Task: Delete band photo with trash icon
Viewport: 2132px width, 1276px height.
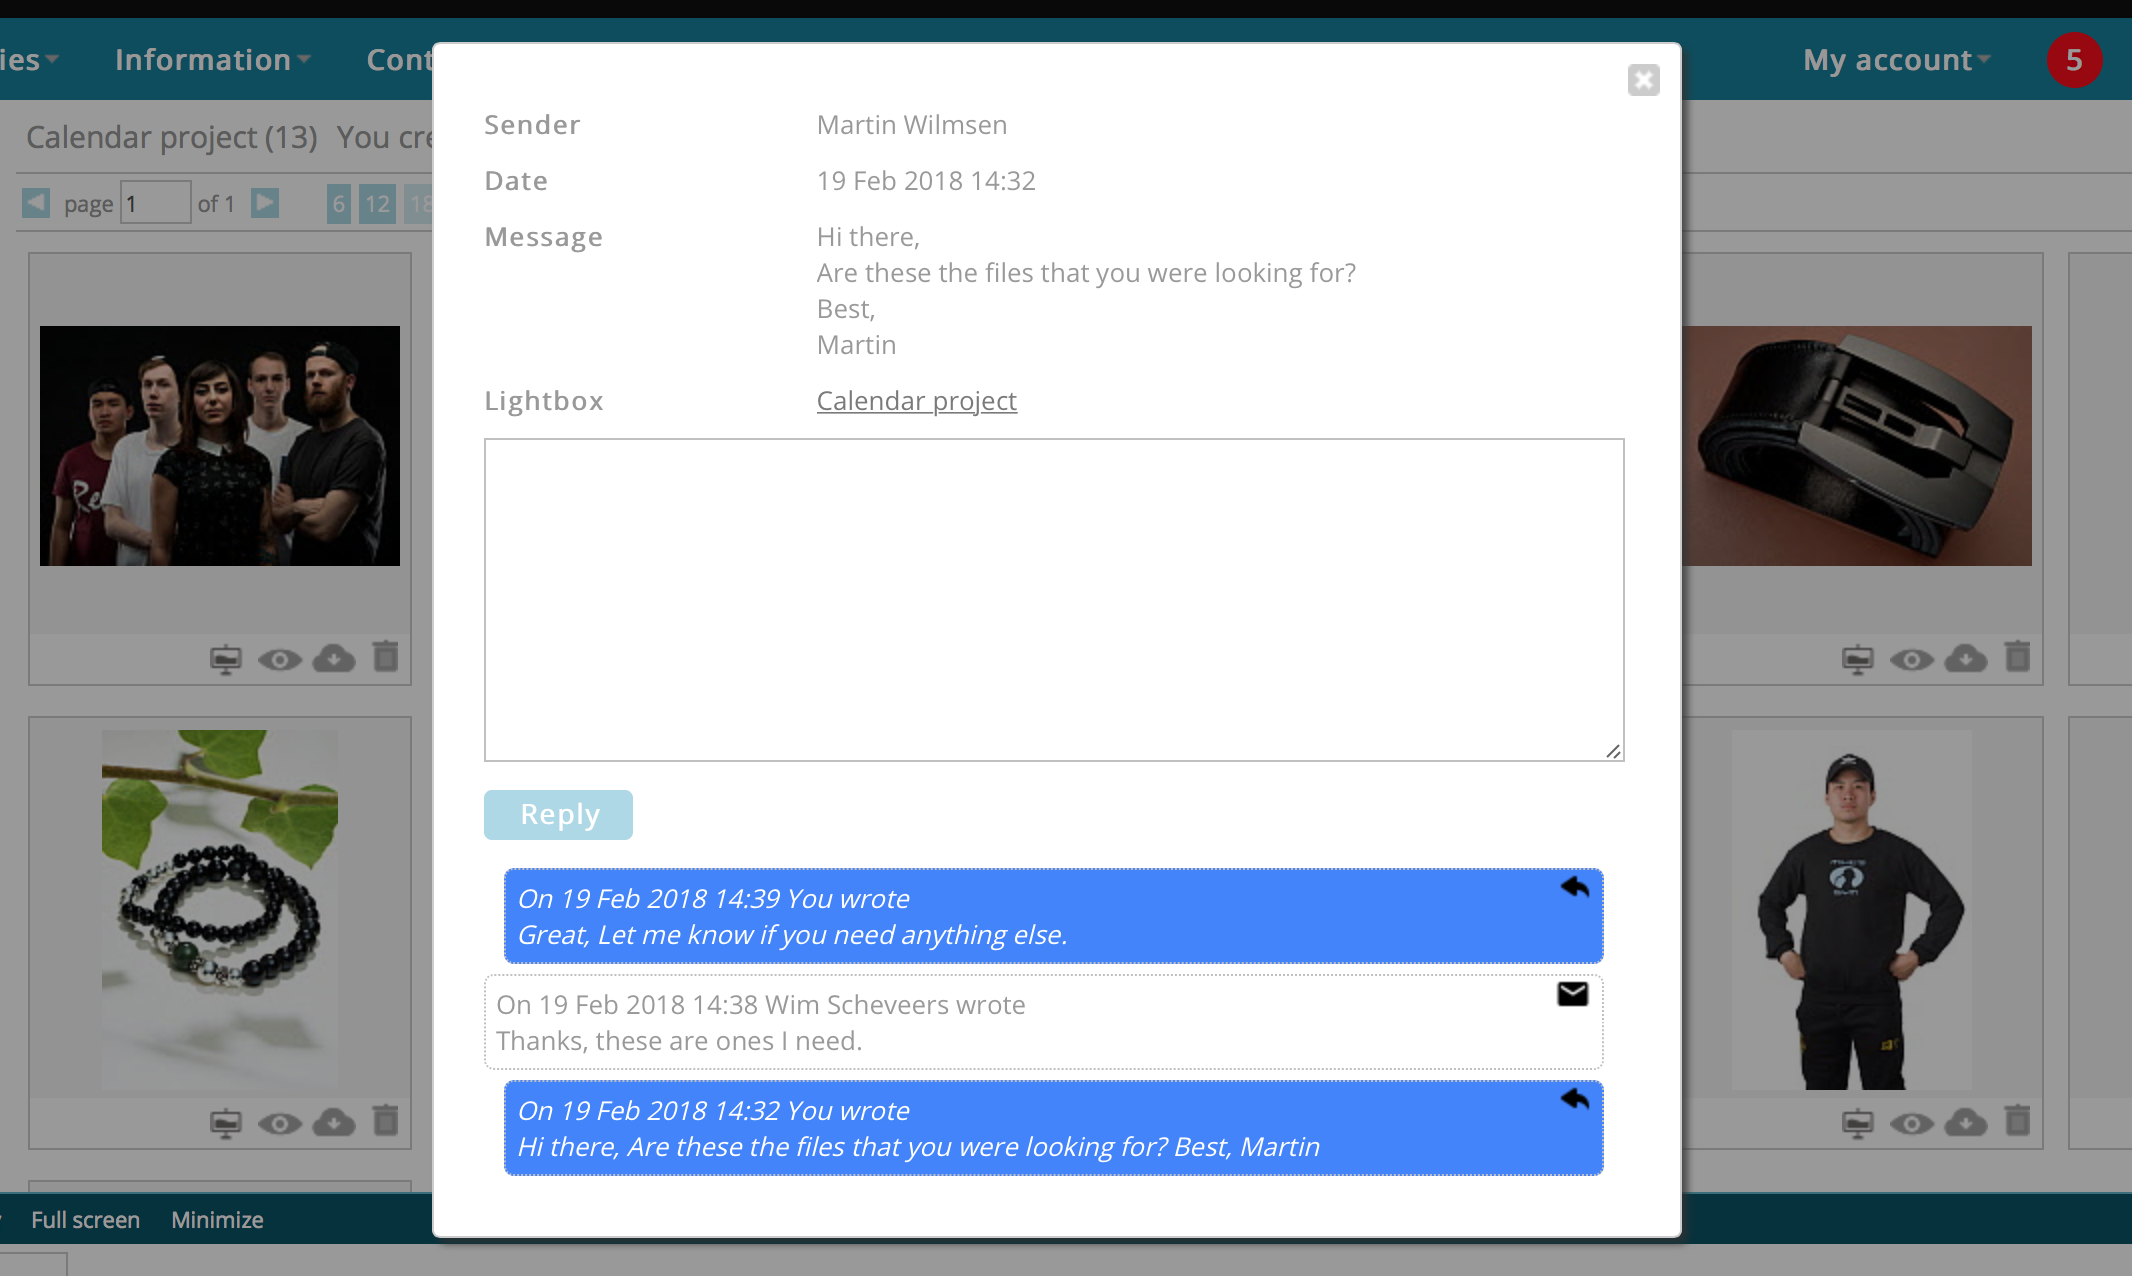Action: click(386, 657)
